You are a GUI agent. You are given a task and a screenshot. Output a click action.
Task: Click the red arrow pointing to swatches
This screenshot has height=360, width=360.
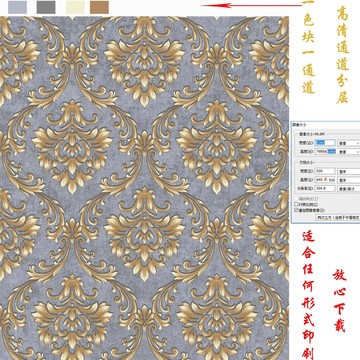[252, 5]
